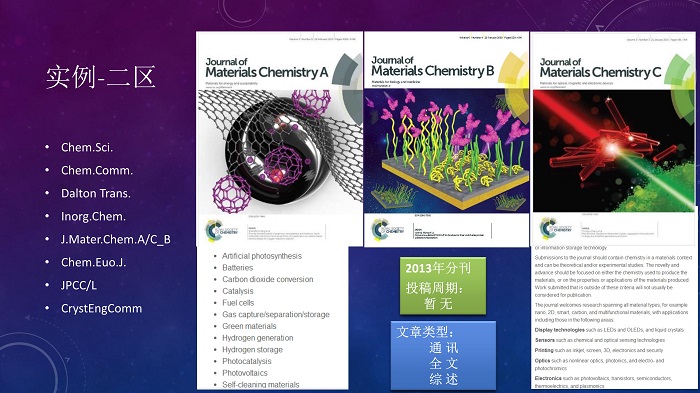Click the Display technologies paragraph heading

pos(560,330)
